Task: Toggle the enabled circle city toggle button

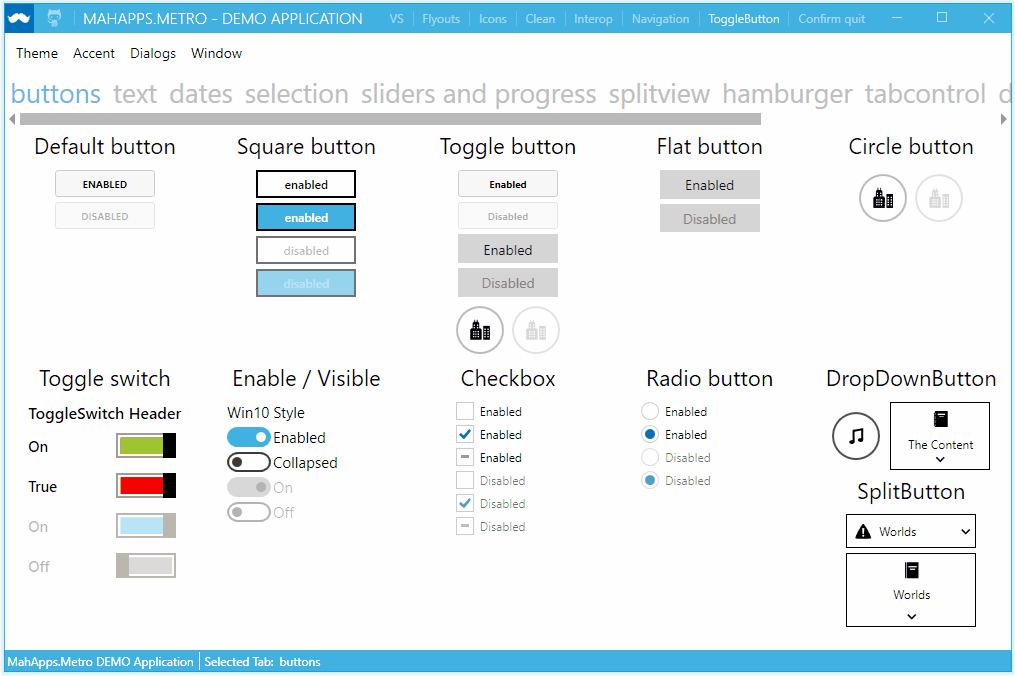Action: (480, 330)
